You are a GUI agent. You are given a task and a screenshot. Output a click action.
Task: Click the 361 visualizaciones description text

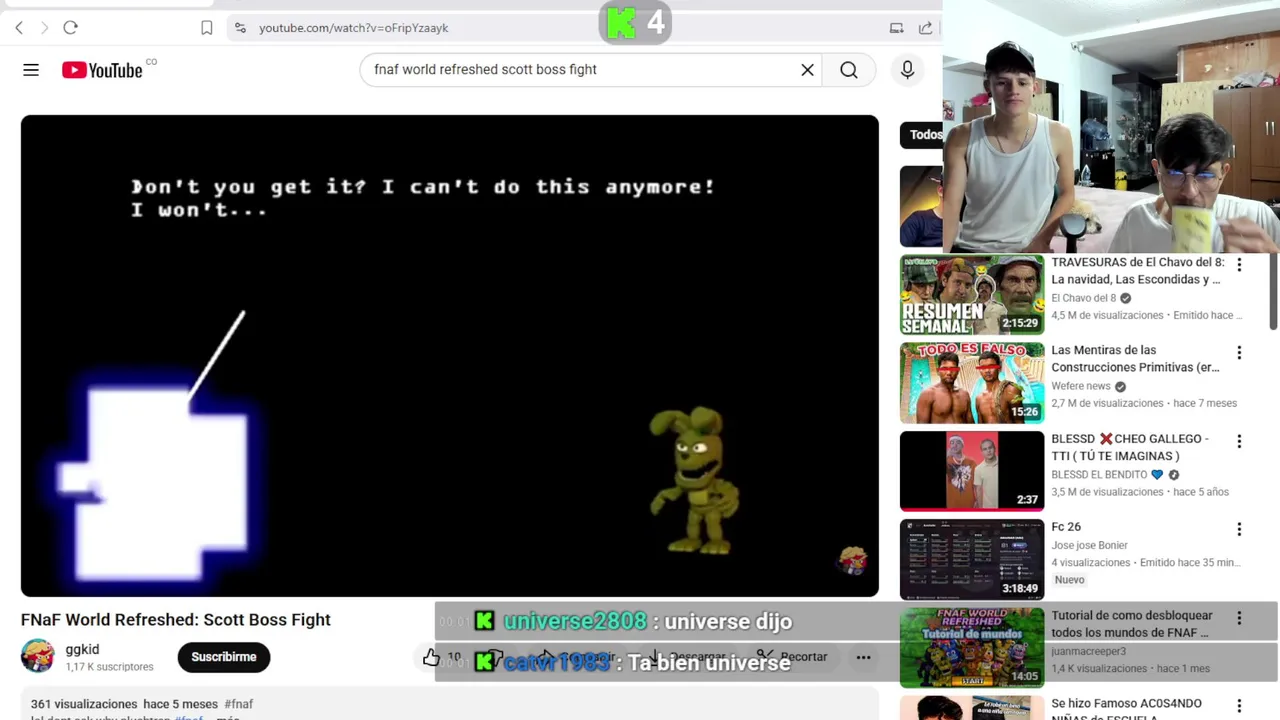pos(84,704)
